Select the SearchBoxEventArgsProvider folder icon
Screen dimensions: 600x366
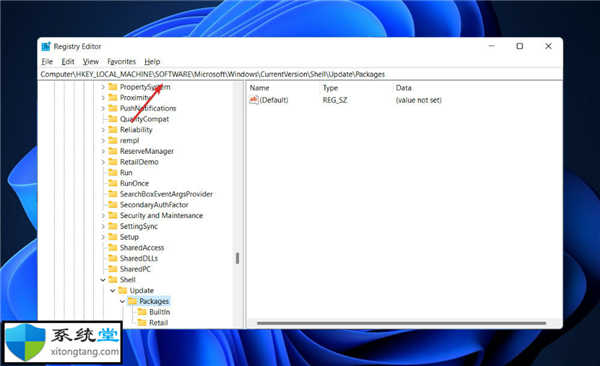point(112,194)
